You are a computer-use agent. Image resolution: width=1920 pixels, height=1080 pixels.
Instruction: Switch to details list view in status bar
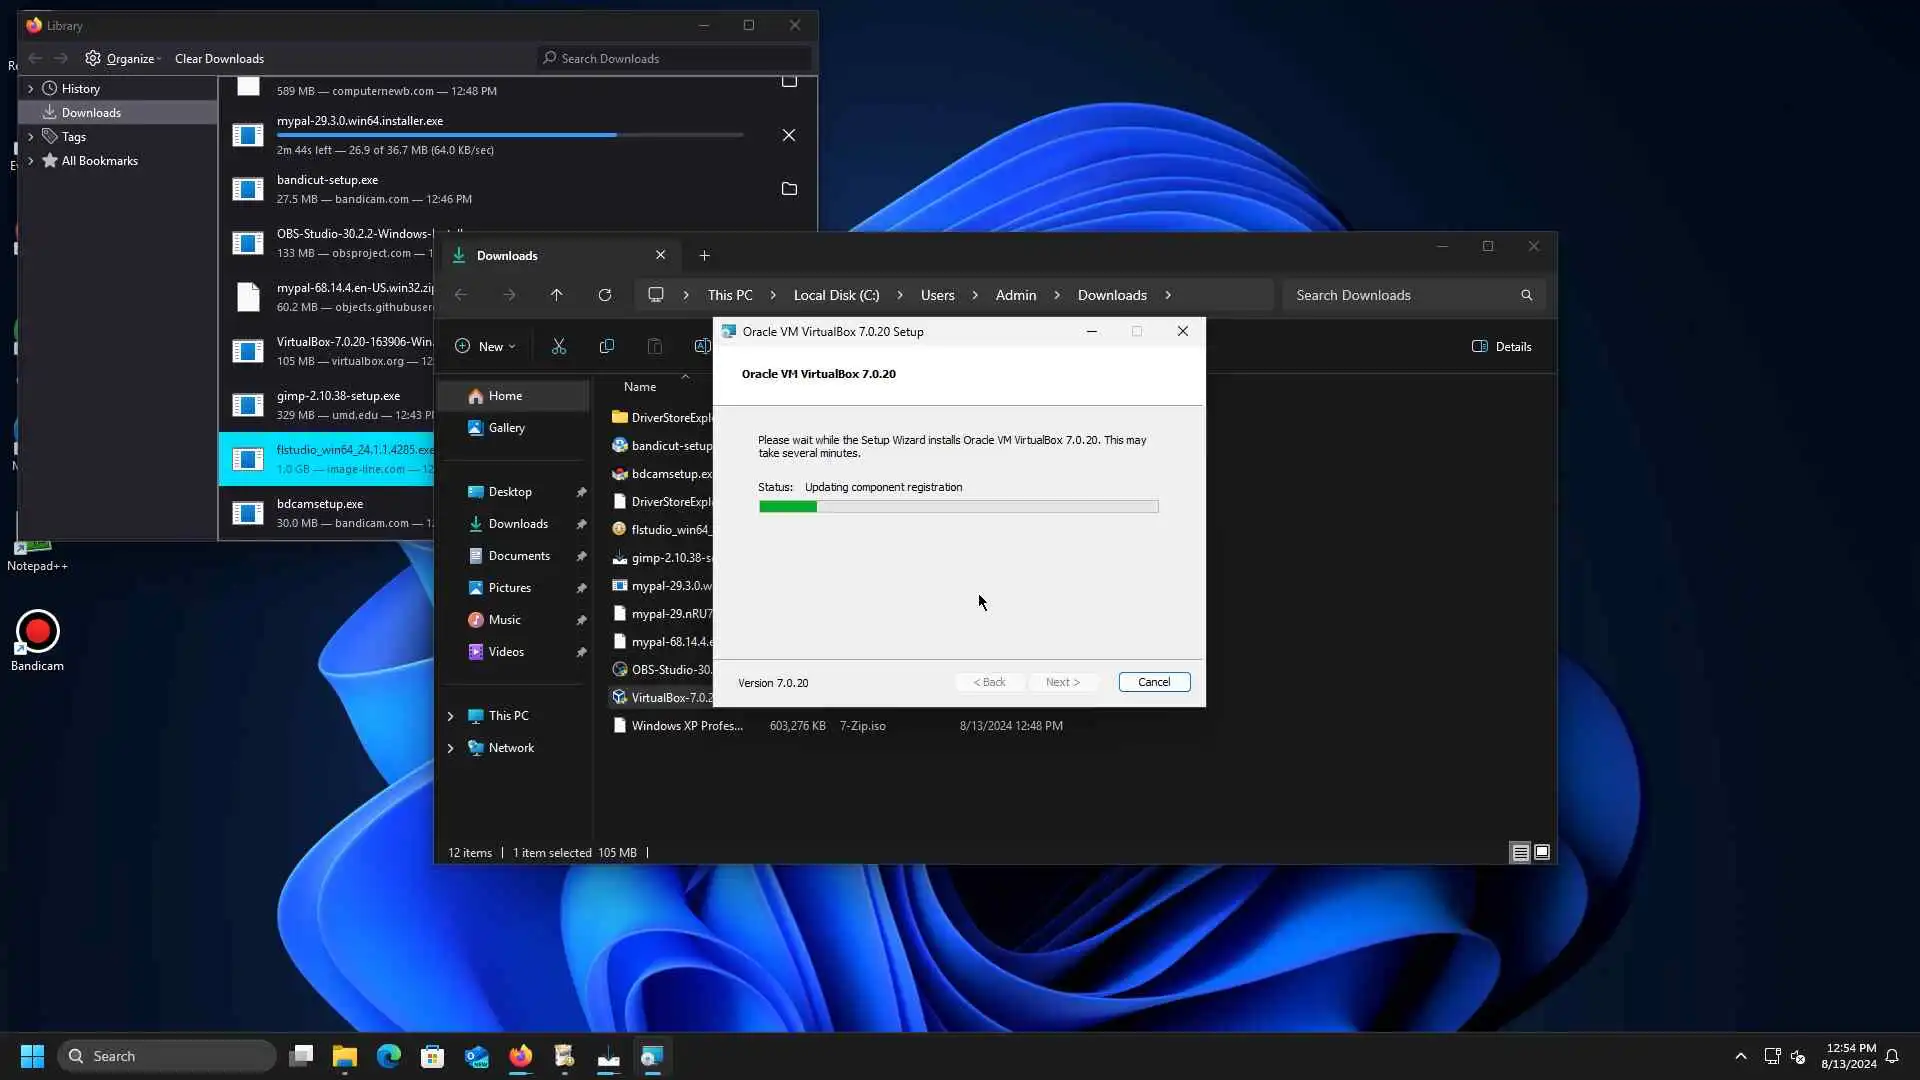point(1520,853)
